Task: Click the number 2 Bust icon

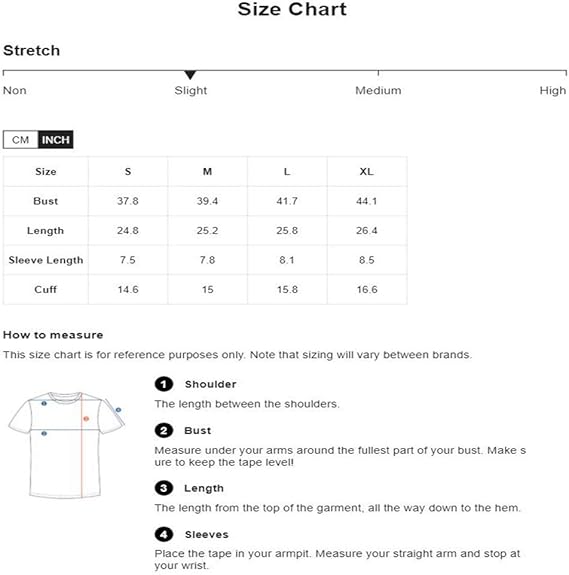Action: point(164,431)
